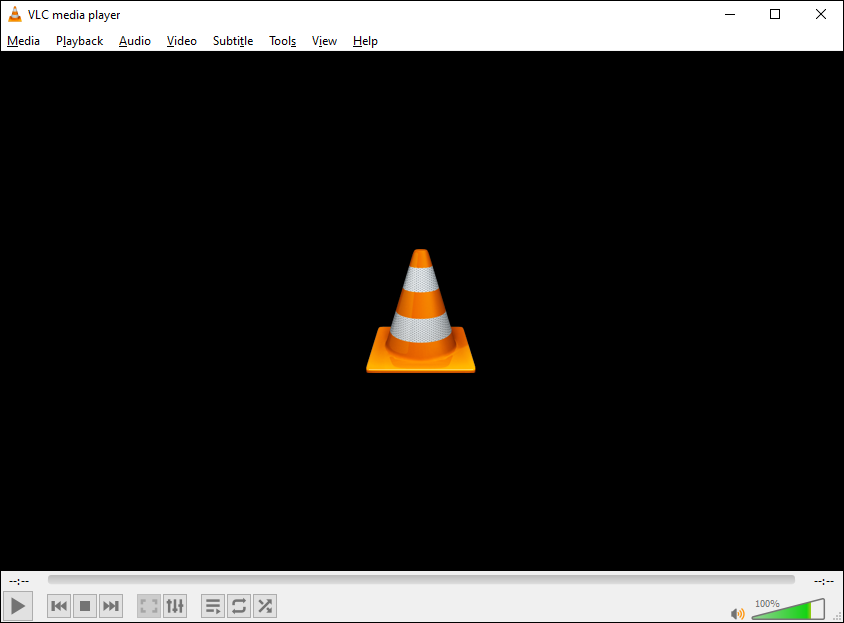Screen dimensions: 844x623
Task: Open the Media menu
Action: click(23, 41)
